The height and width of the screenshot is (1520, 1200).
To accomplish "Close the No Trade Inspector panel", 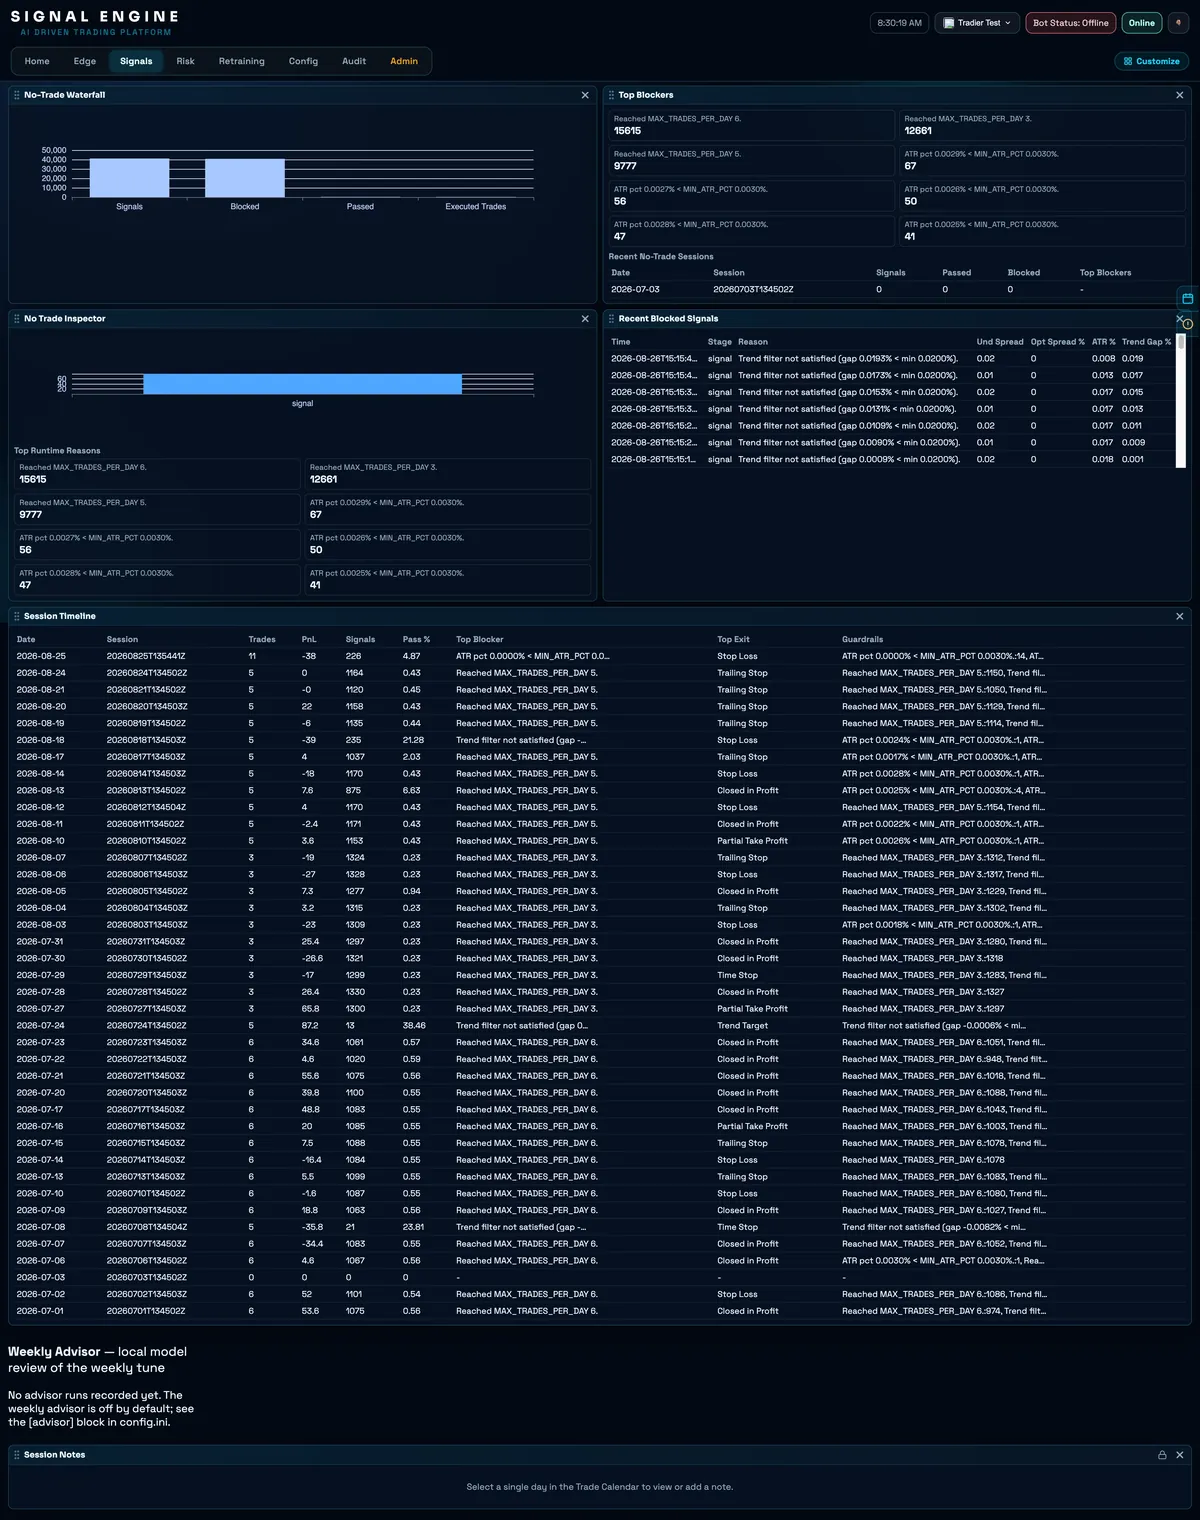I will tap(585, 319).
